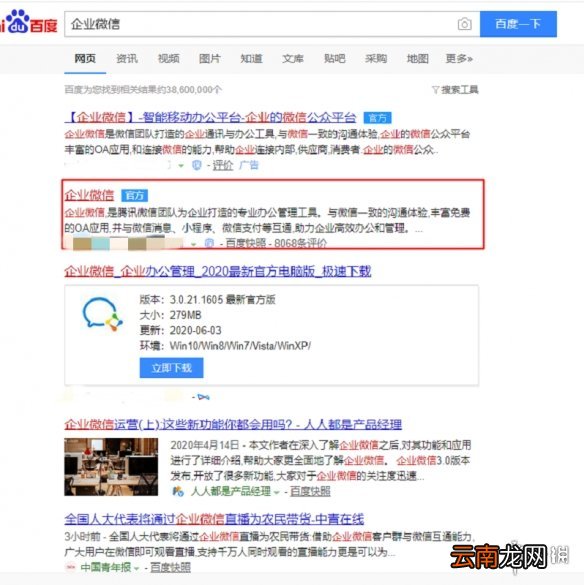Open 全国人大代表将通过企业微信直播 news link
Image resolution: width=584 pixels, height=585 pixels.
(x=214, y=519)
